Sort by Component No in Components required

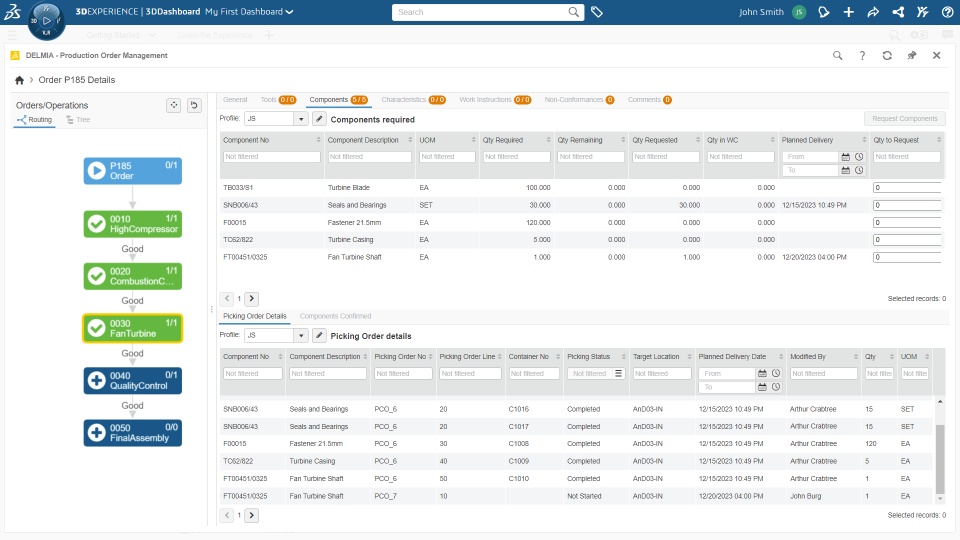[318, 140]
